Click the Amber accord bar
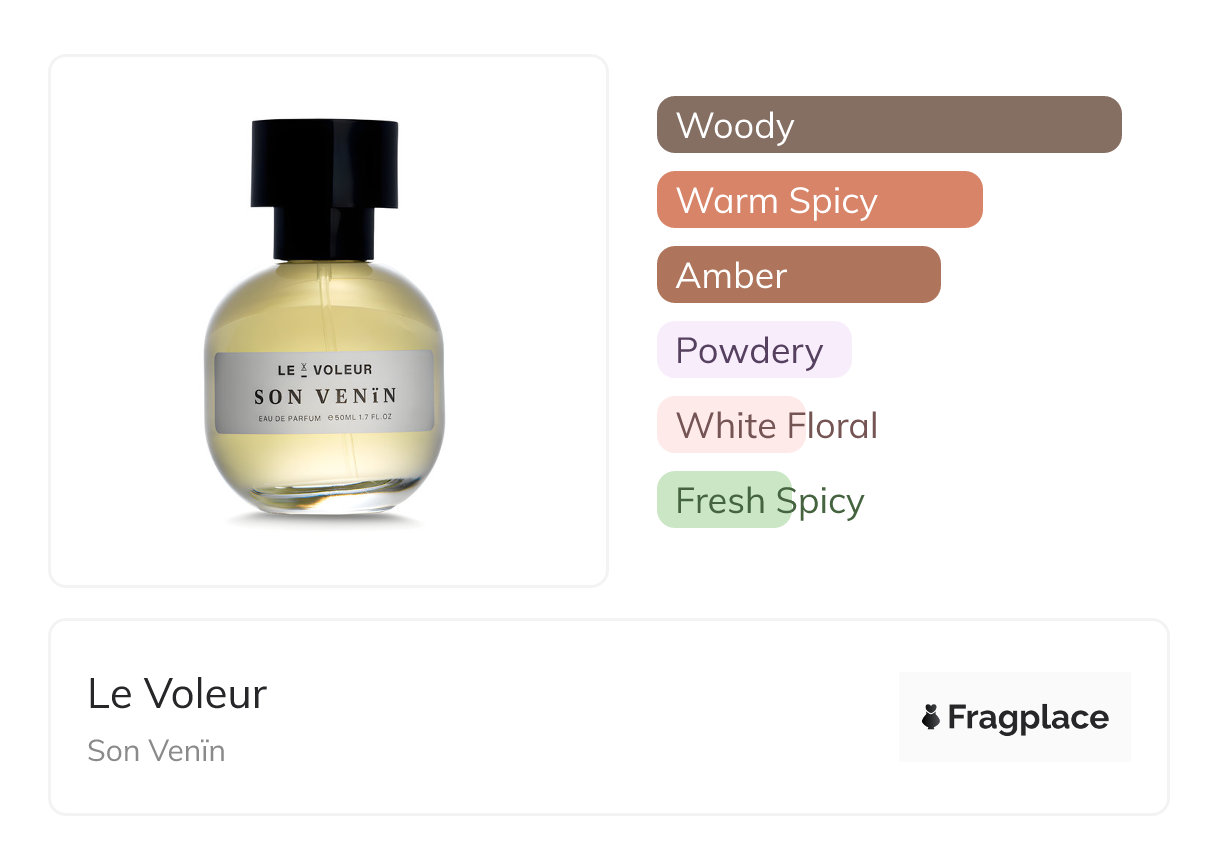Viewport: 1218px width, 864px height. [799, 275]
